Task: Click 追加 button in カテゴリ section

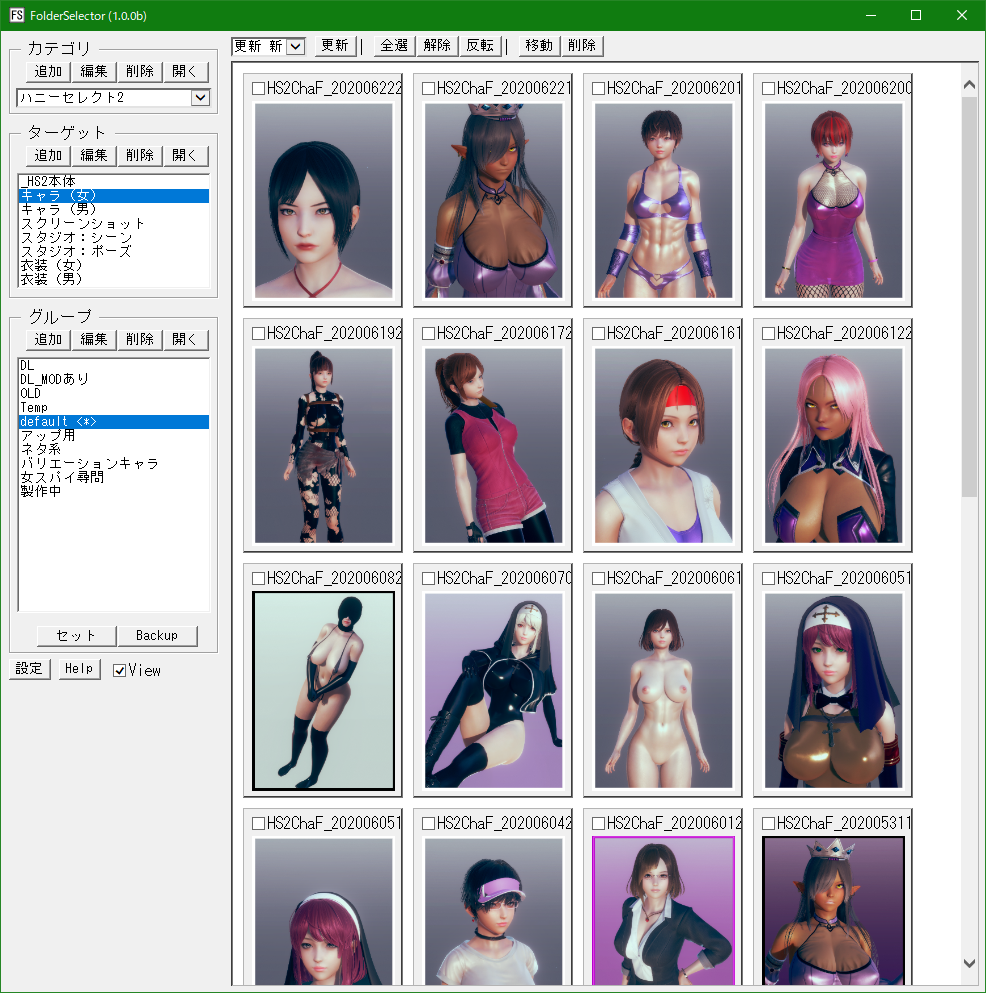Action: pos(48,72)
